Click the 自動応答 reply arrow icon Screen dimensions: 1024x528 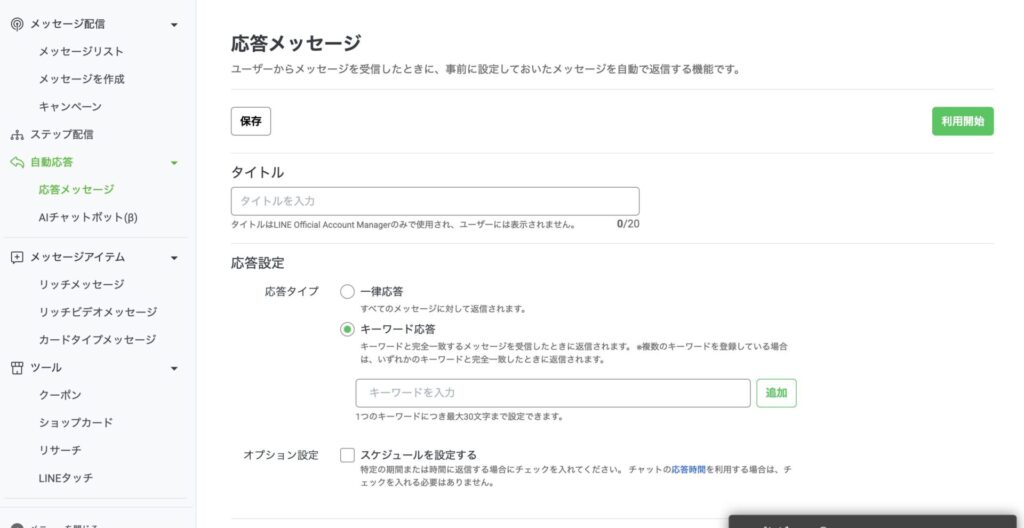(16, 162)
